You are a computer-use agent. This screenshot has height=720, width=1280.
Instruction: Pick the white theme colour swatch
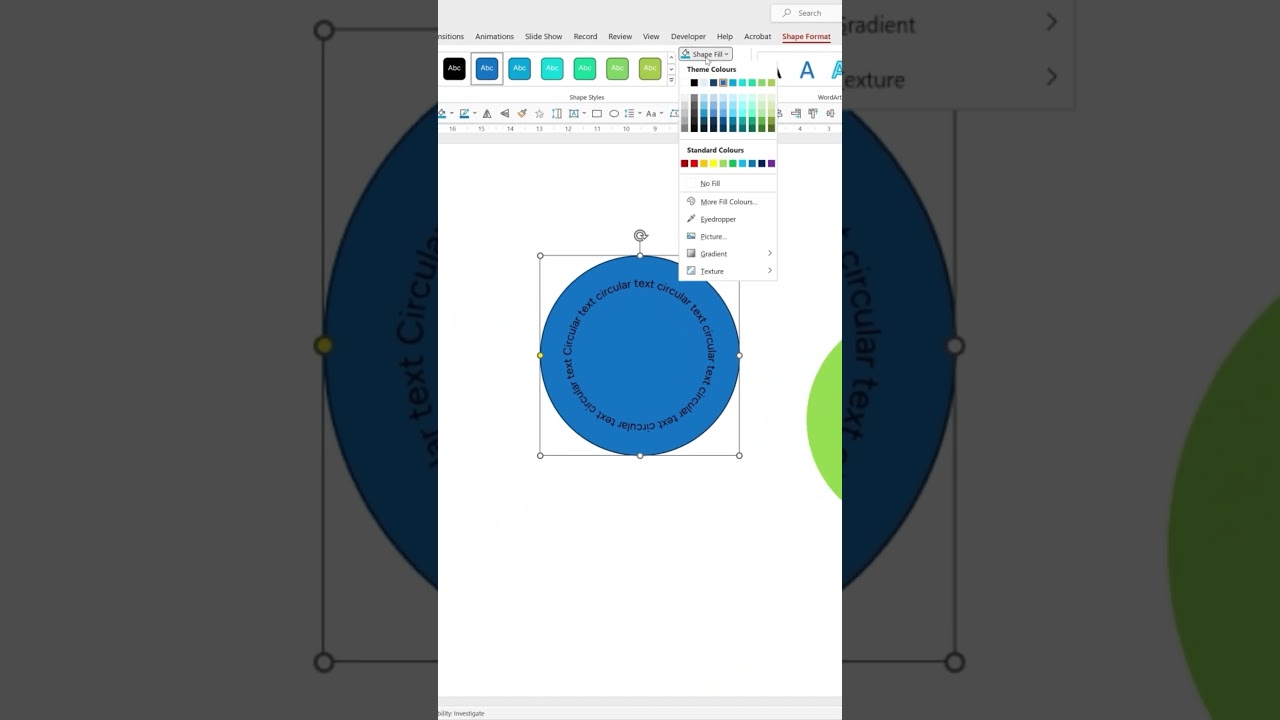tap(685, 83)
